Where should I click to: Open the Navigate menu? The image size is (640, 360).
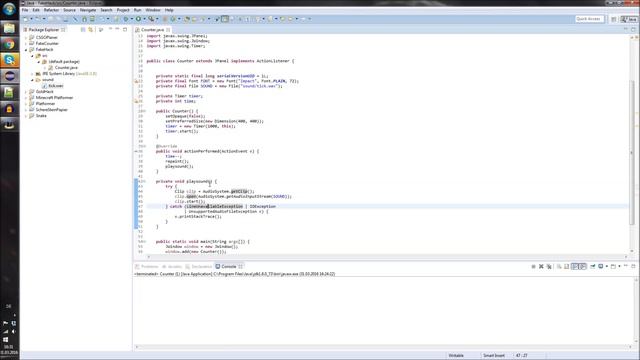coord(88,10)
